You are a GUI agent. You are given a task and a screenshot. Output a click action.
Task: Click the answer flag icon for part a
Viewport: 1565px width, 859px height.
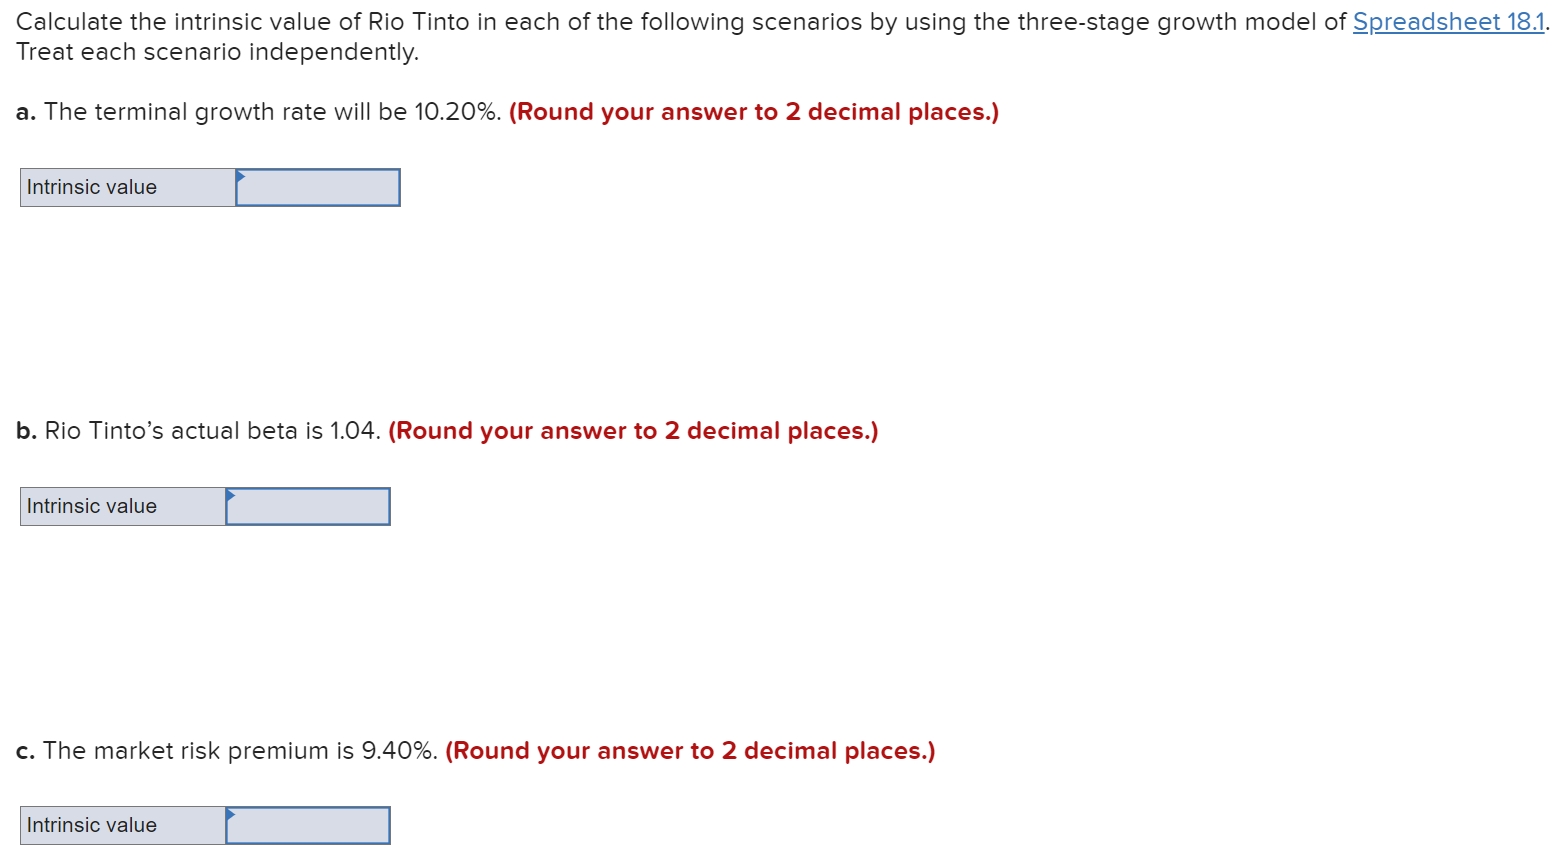(240, 177)
